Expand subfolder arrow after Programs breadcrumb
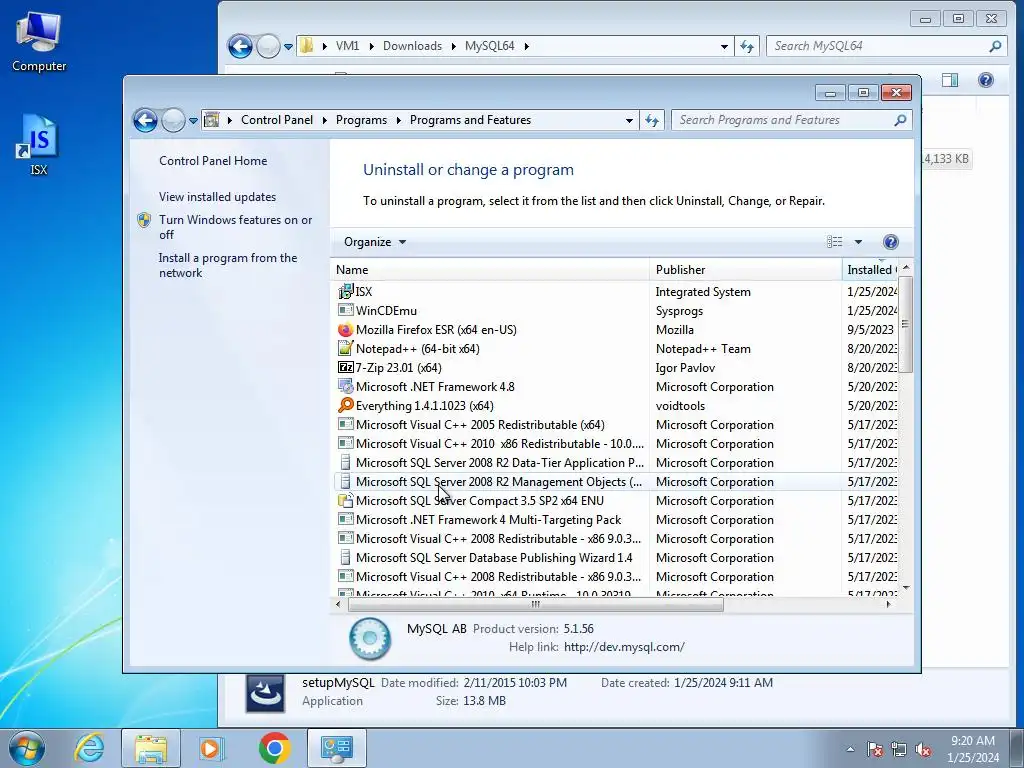 pyautogui.click(x=398, y=120)
